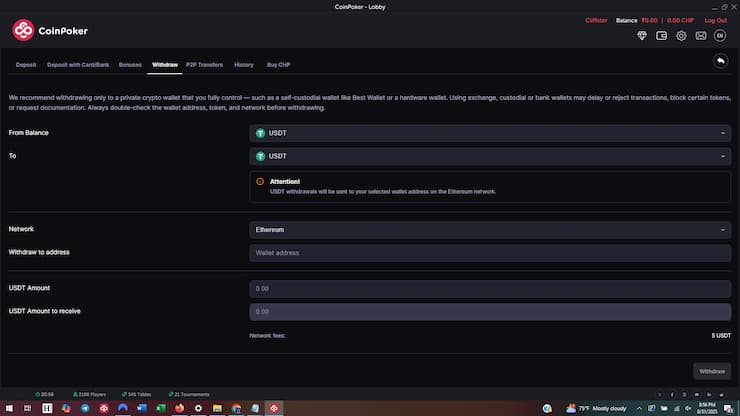Switch to the History tab
The height and width of the screenshot is (416, 740).
point(244,65)
